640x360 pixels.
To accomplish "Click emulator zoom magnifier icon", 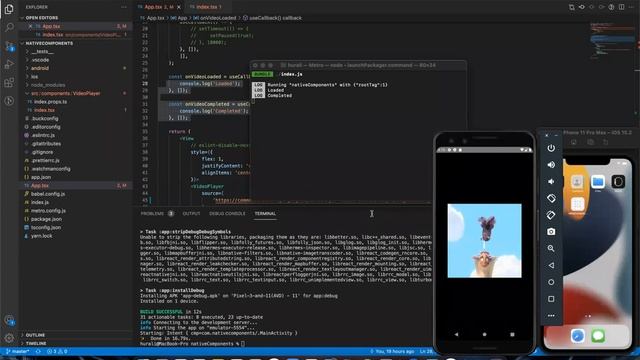I will [551, 249].
